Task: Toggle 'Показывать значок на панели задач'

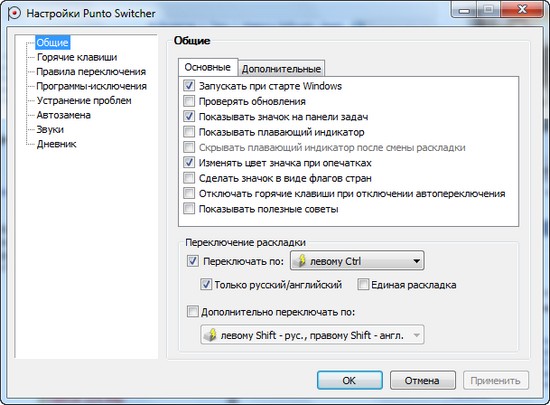Action: [189, 116]
